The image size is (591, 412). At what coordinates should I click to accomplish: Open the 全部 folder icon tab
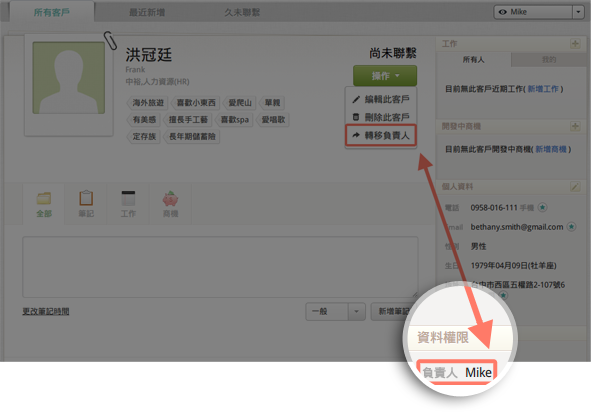[x=44, y=204]
